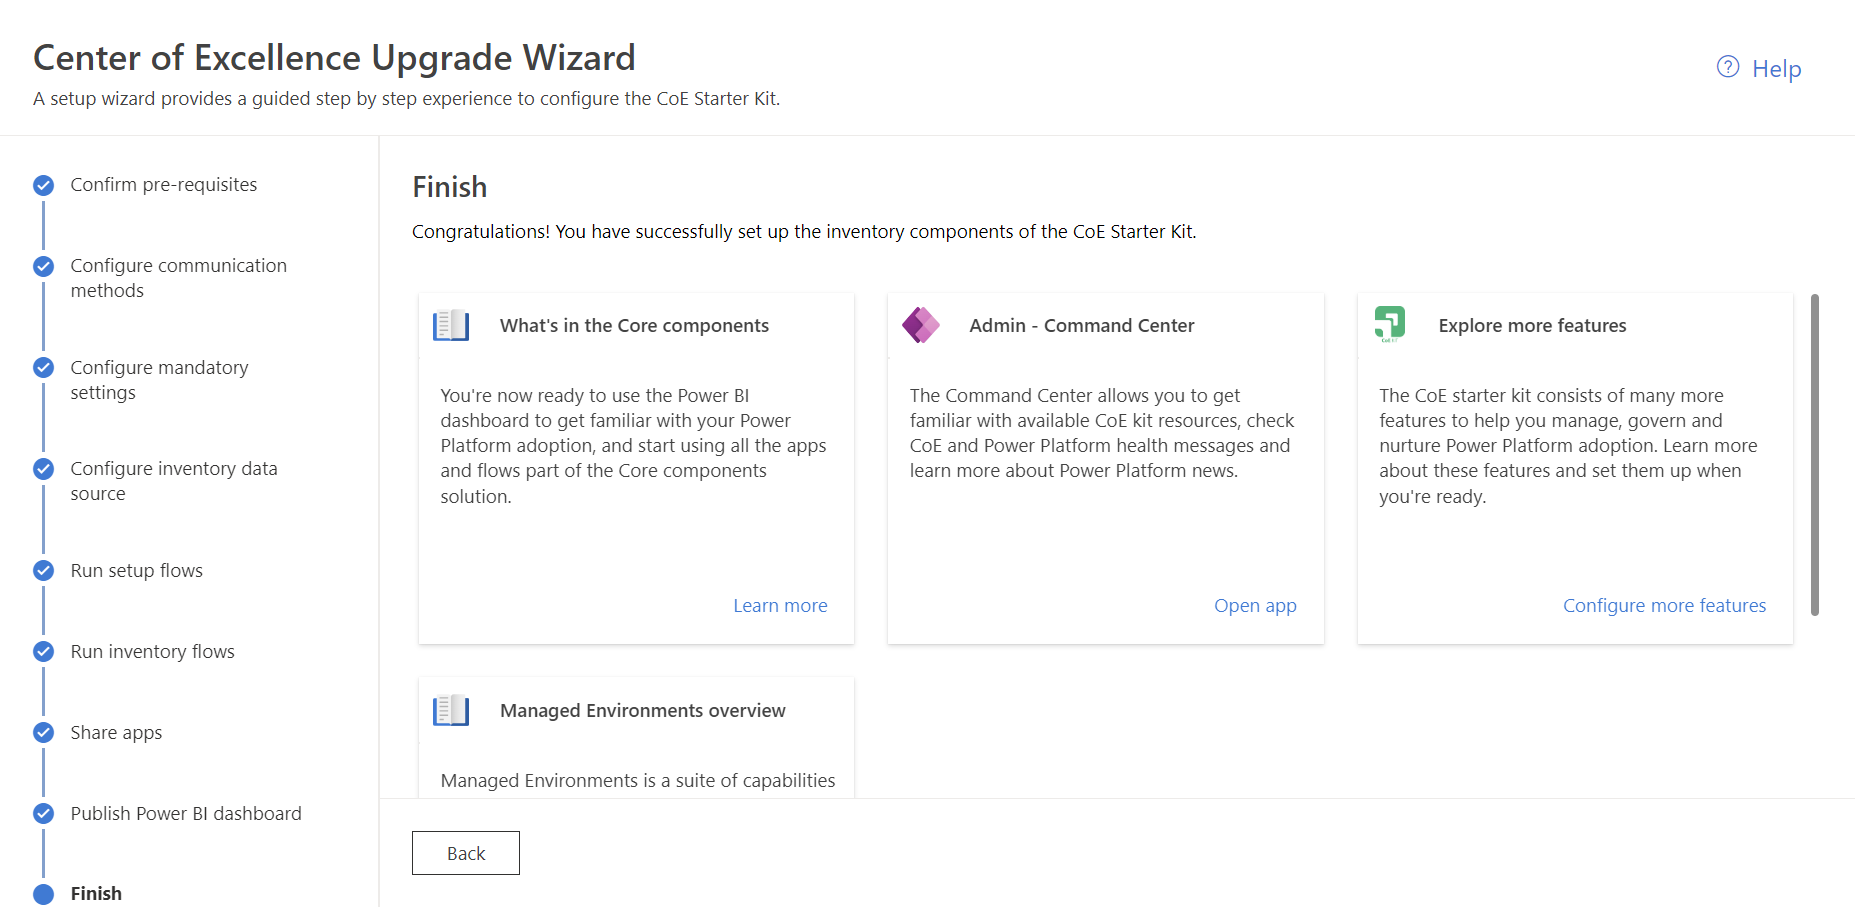Go to Configure communication methods step
This screenshot has height=908, width=1855.
178,278
